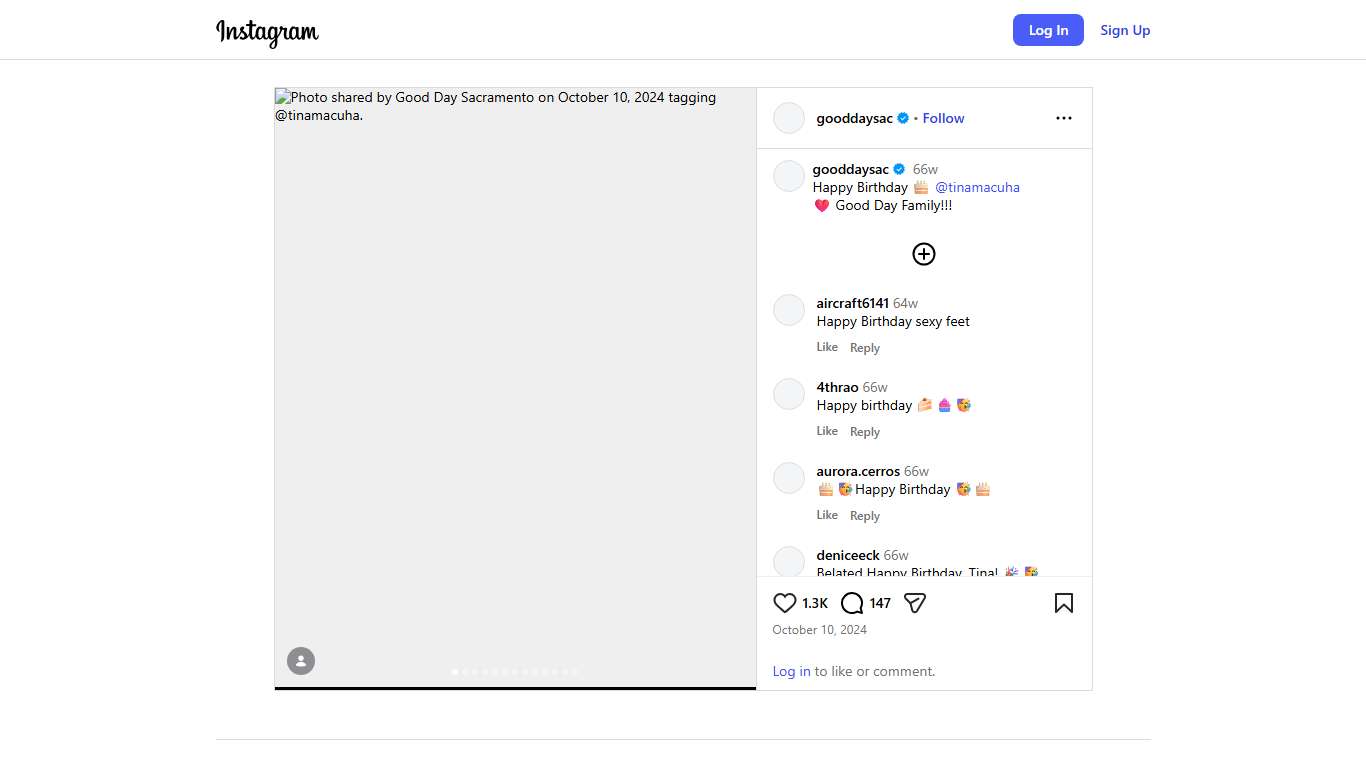The height and width of the screenshot is (768, 1366).
Task: Like aircraft6141's comment
Action: coord(827,347)
